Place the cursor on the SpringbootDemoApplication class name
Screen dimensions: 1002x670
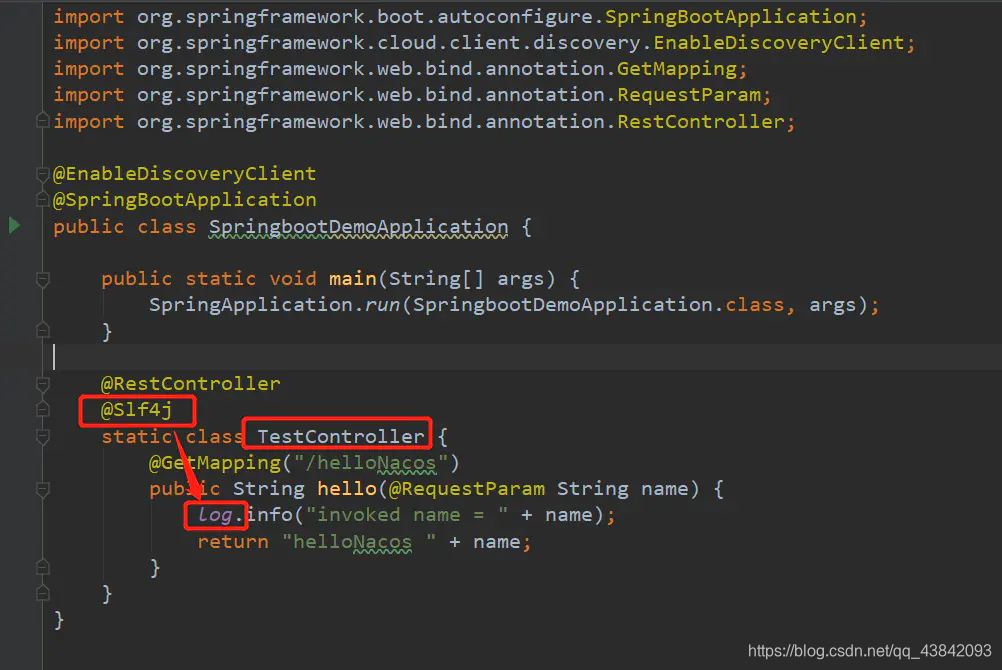(358, 227)
